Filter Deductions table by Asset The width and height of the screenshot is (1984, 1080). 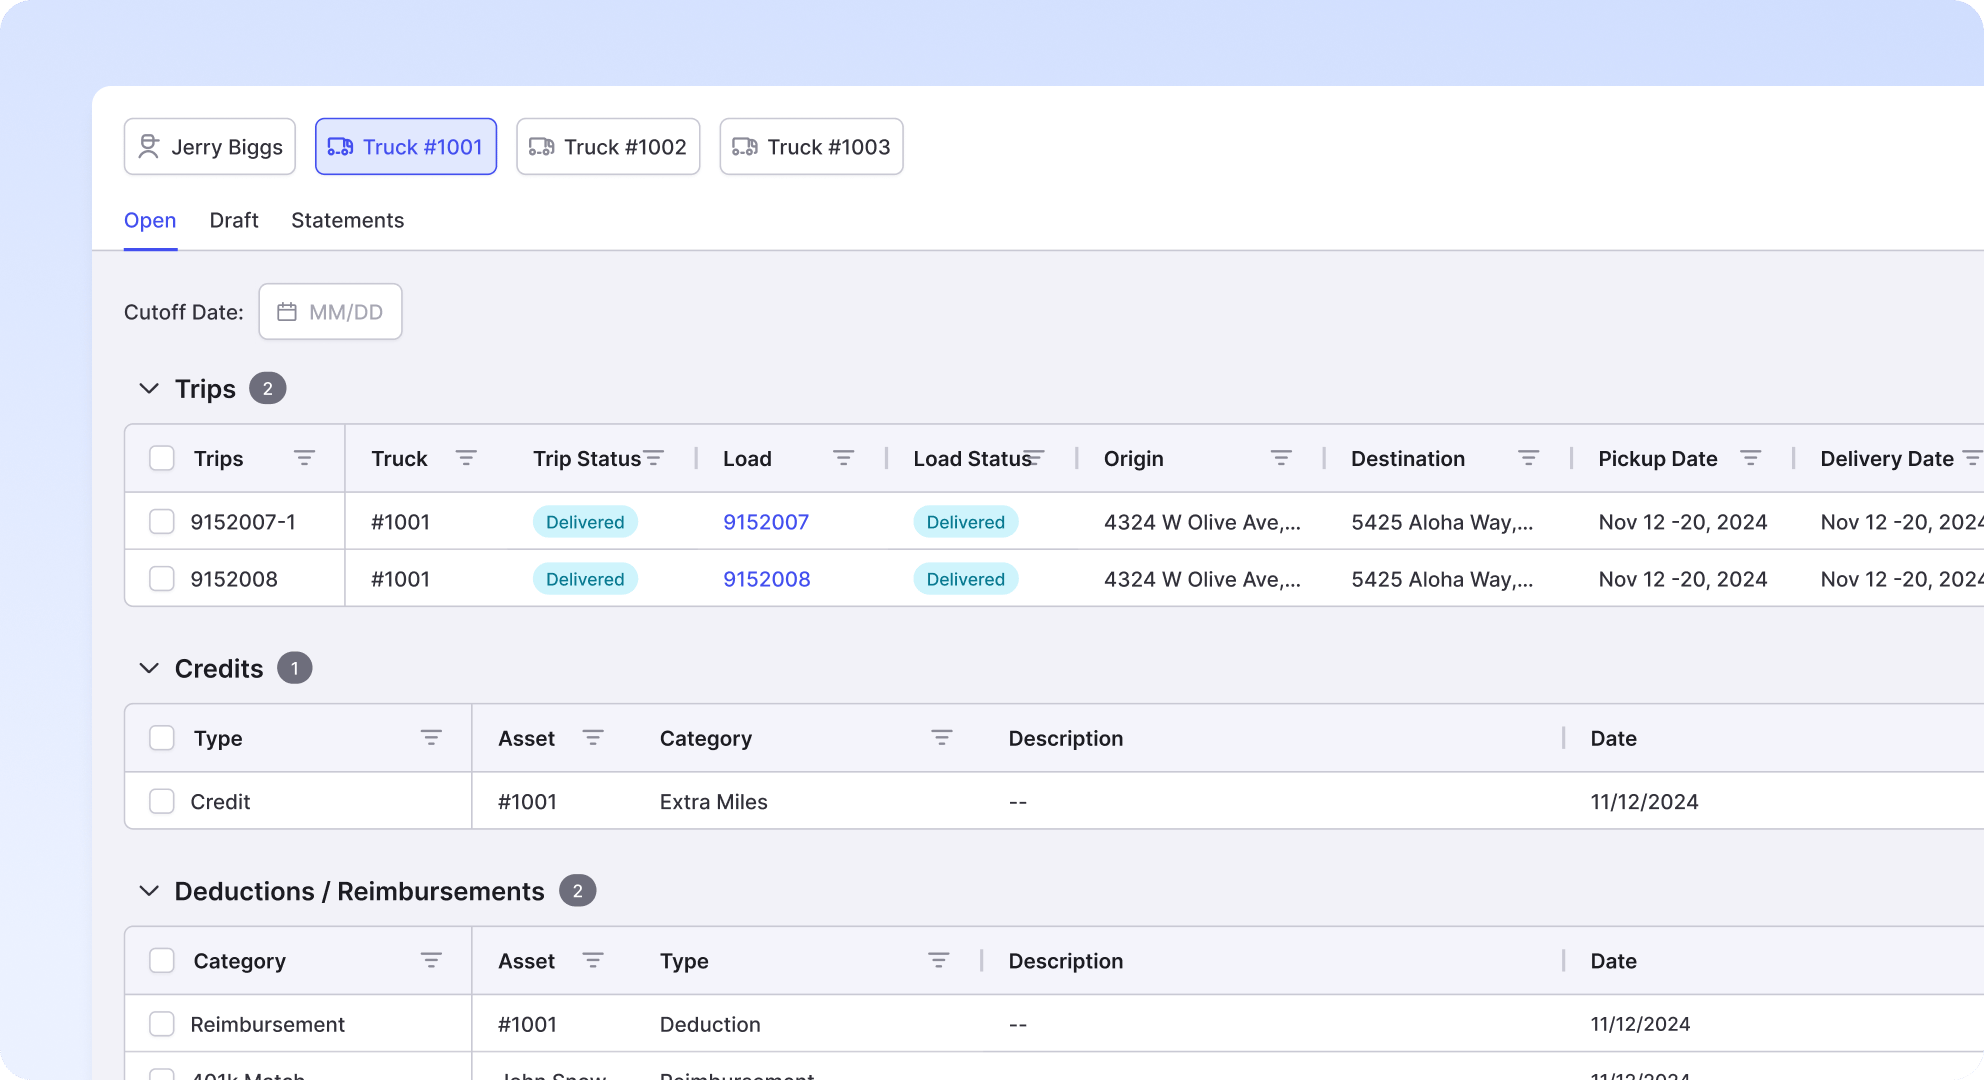pos(593,961)
